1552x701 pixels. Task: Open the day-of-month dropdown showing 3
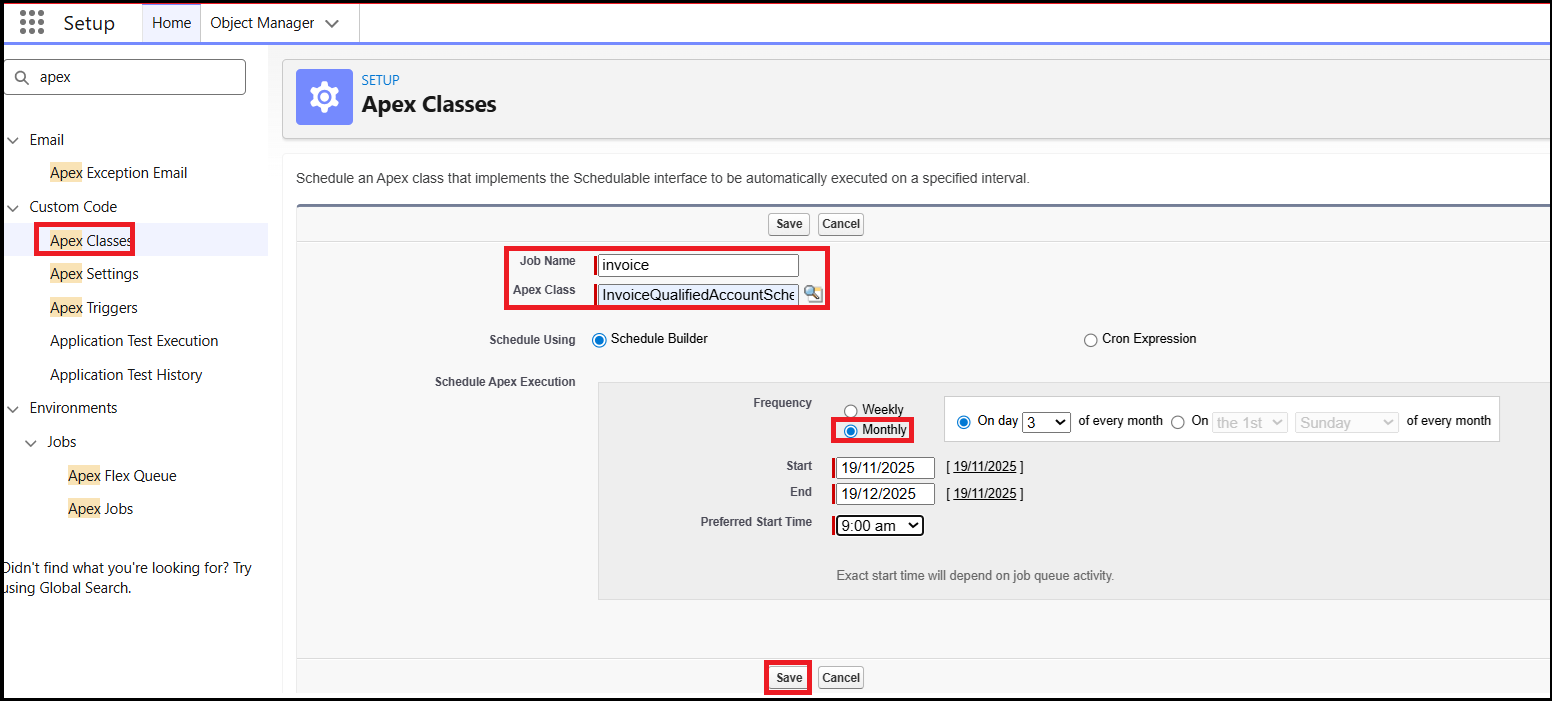tap(1046, 422)
